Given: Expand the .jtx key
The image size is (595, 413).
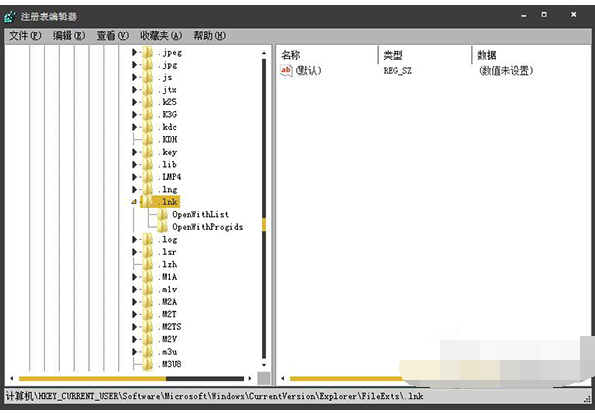Looking at the screenshot, I should tap(134, 90).
